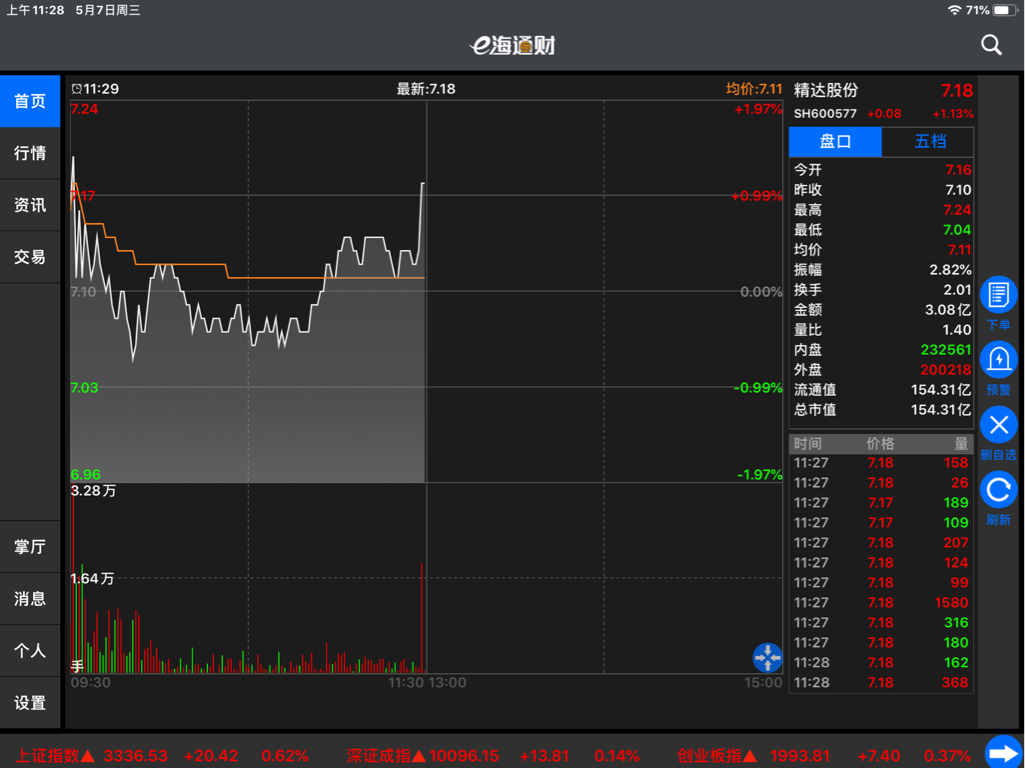The height and width of the screenshot is (768, 1025).
Task: Open 资讯 in the sidebar
Action: (30, 205)
